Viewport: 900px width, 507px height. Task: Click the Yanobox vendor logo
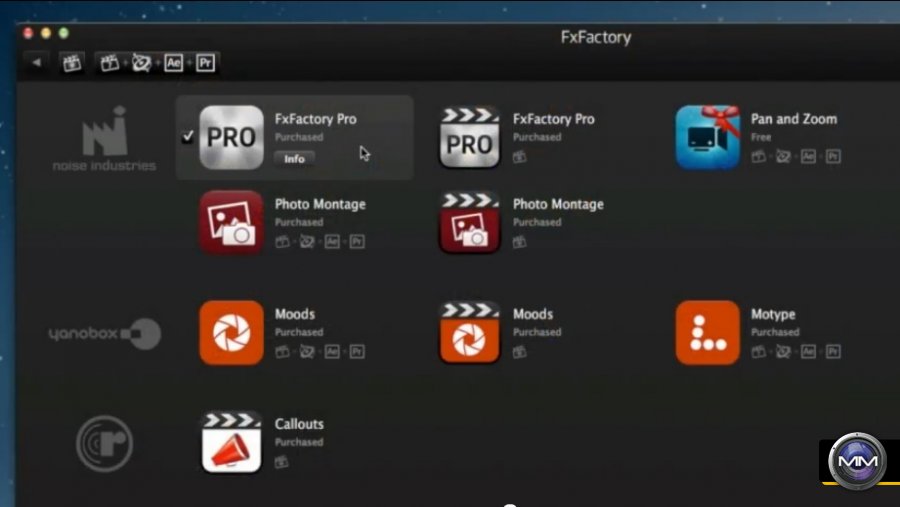pos(104,333)
